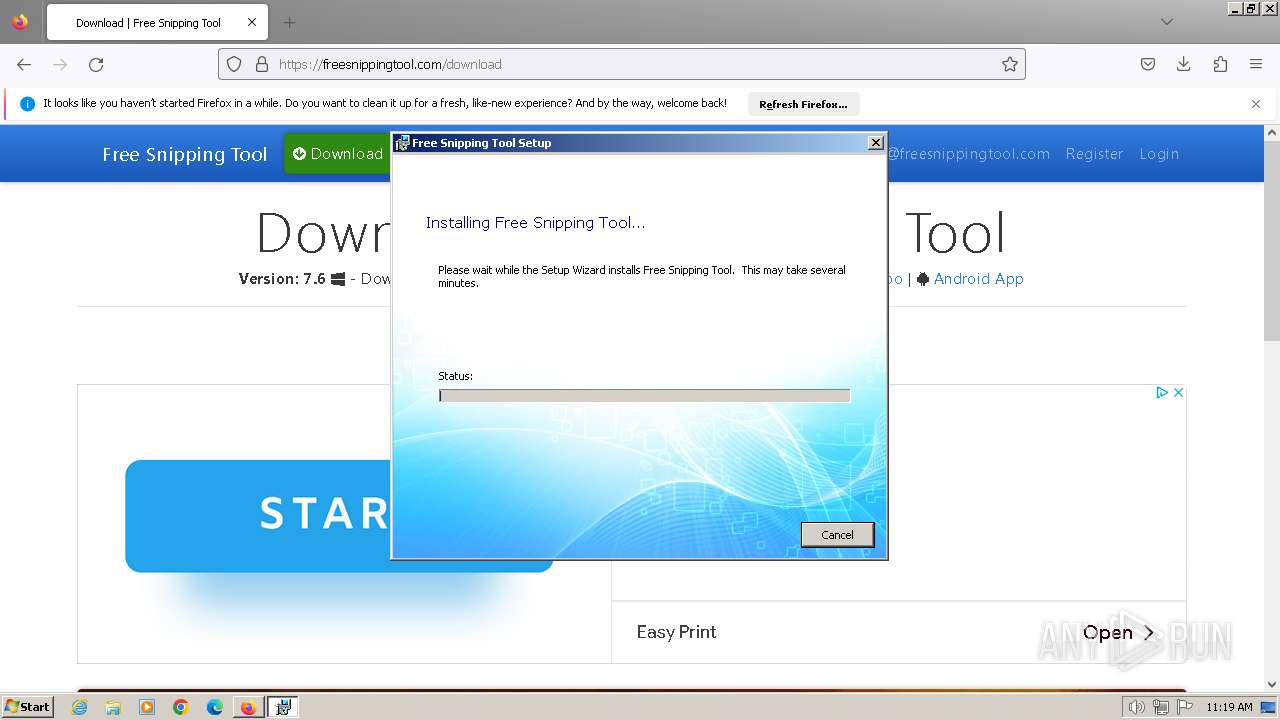Close the Download | Free Snipping Tool tab
Screen dimensions: 1280x720
pyautogui.click(x=251, y=22)
